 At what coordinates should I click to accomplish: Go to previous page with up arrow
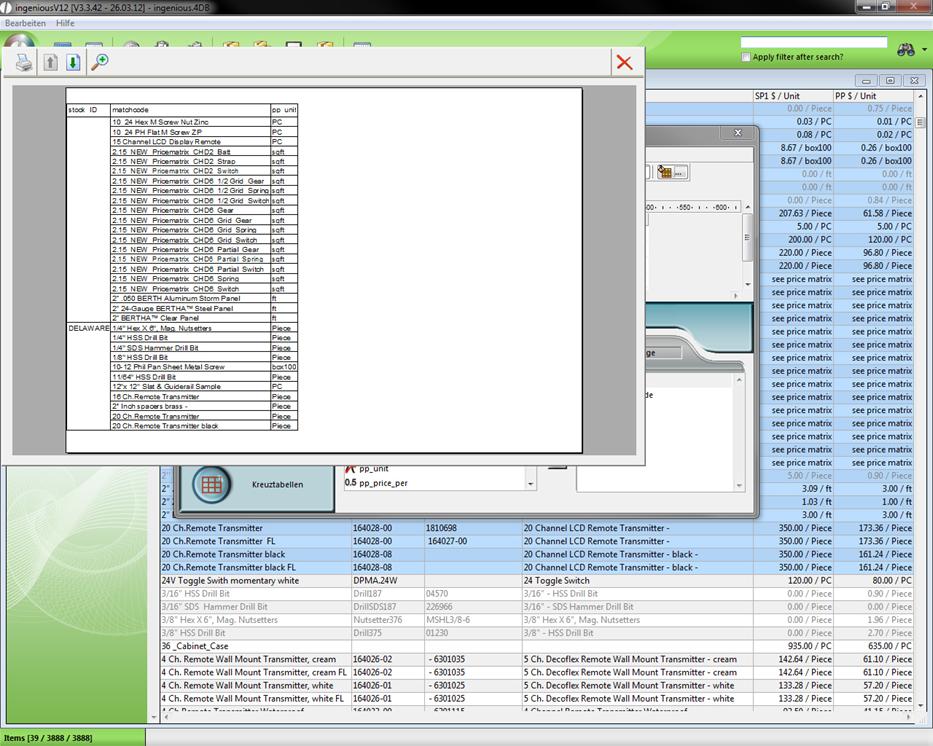click(50, 62)
